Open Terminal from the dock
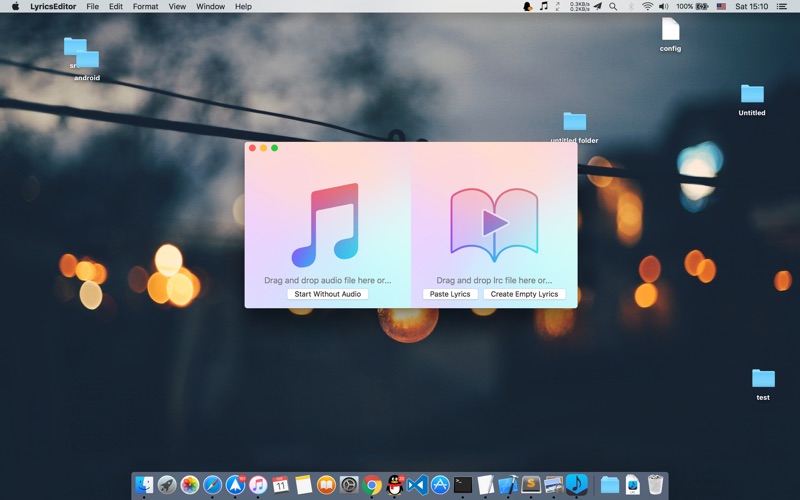800x500 pixels. click(462, 485)
